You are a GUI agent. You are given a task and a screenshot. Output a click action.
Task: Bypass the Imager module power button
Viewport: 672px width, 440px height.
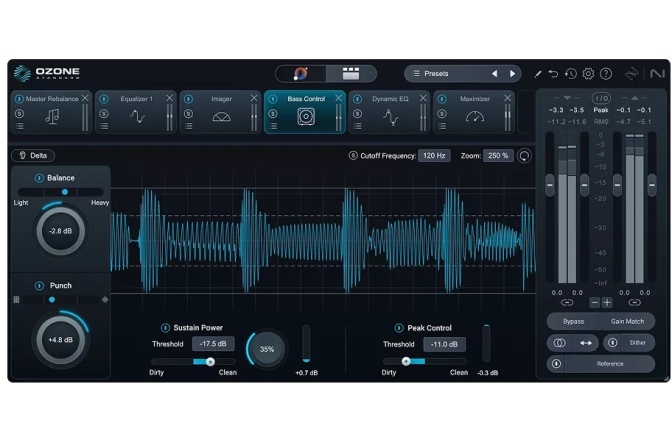(x=188, y=99)
